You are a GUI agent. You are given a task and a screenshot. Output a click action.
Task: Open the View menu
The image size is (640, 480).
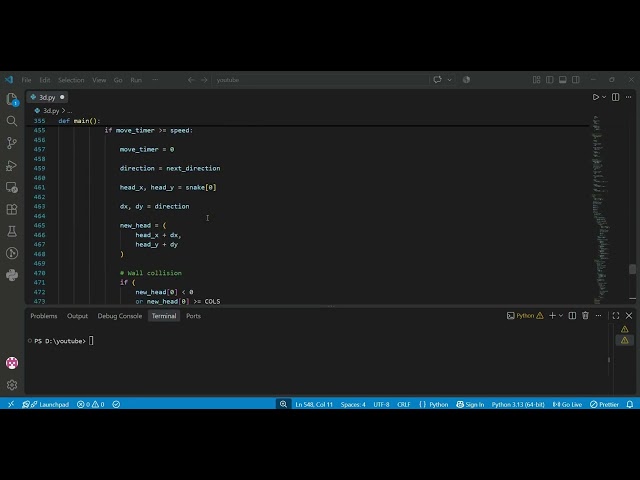99,80
